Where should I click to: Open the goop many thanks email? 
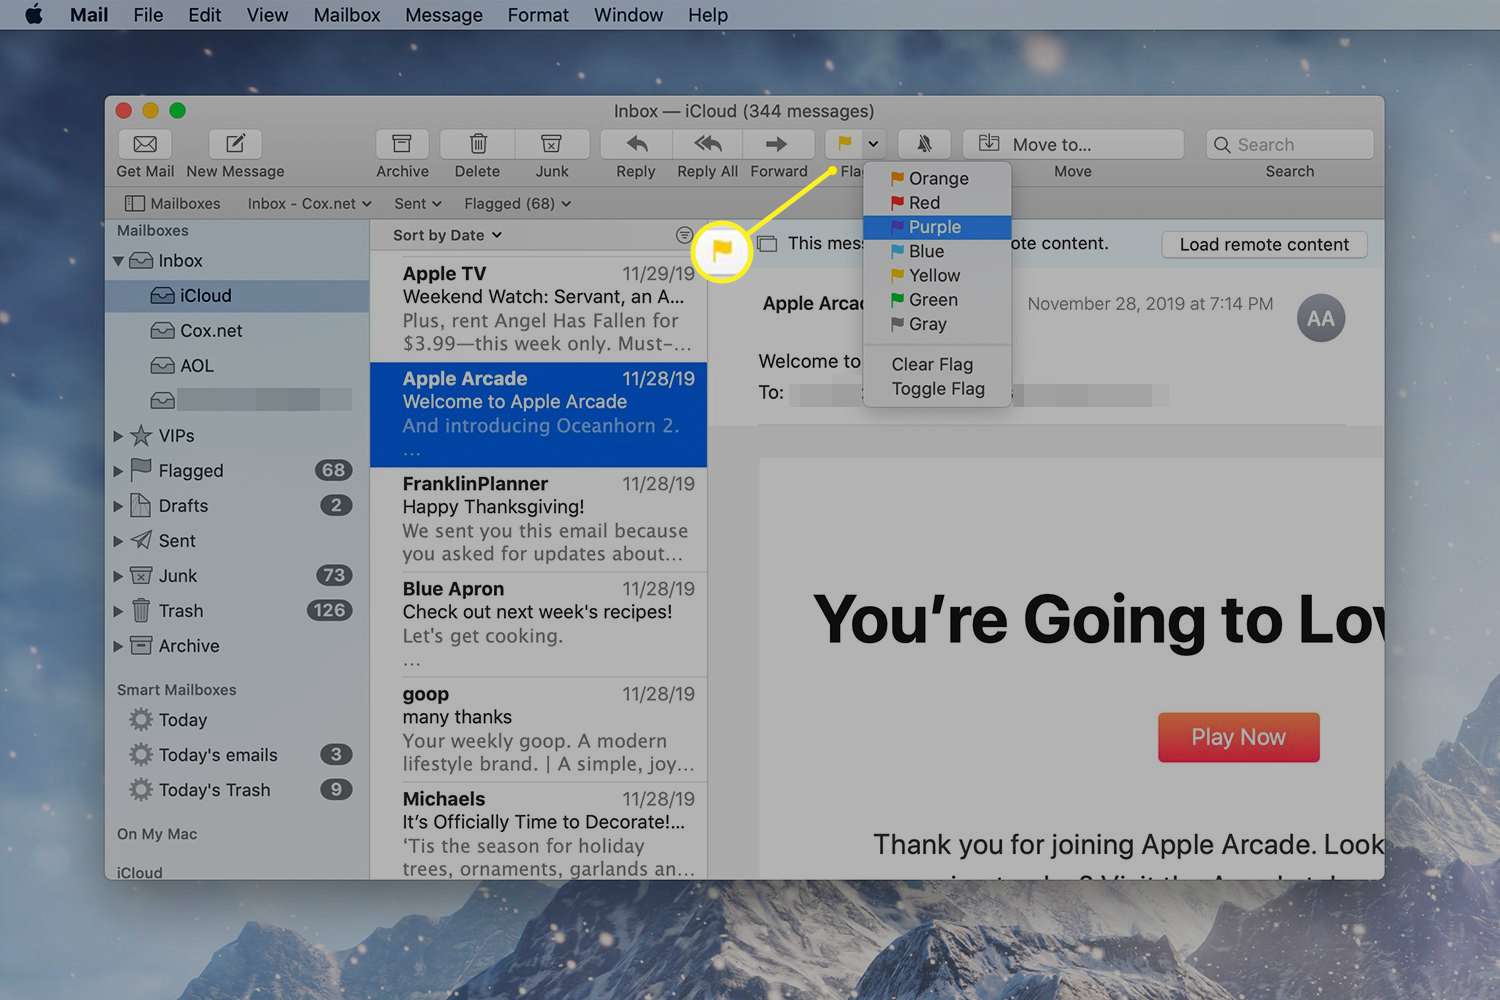point(539,729)
